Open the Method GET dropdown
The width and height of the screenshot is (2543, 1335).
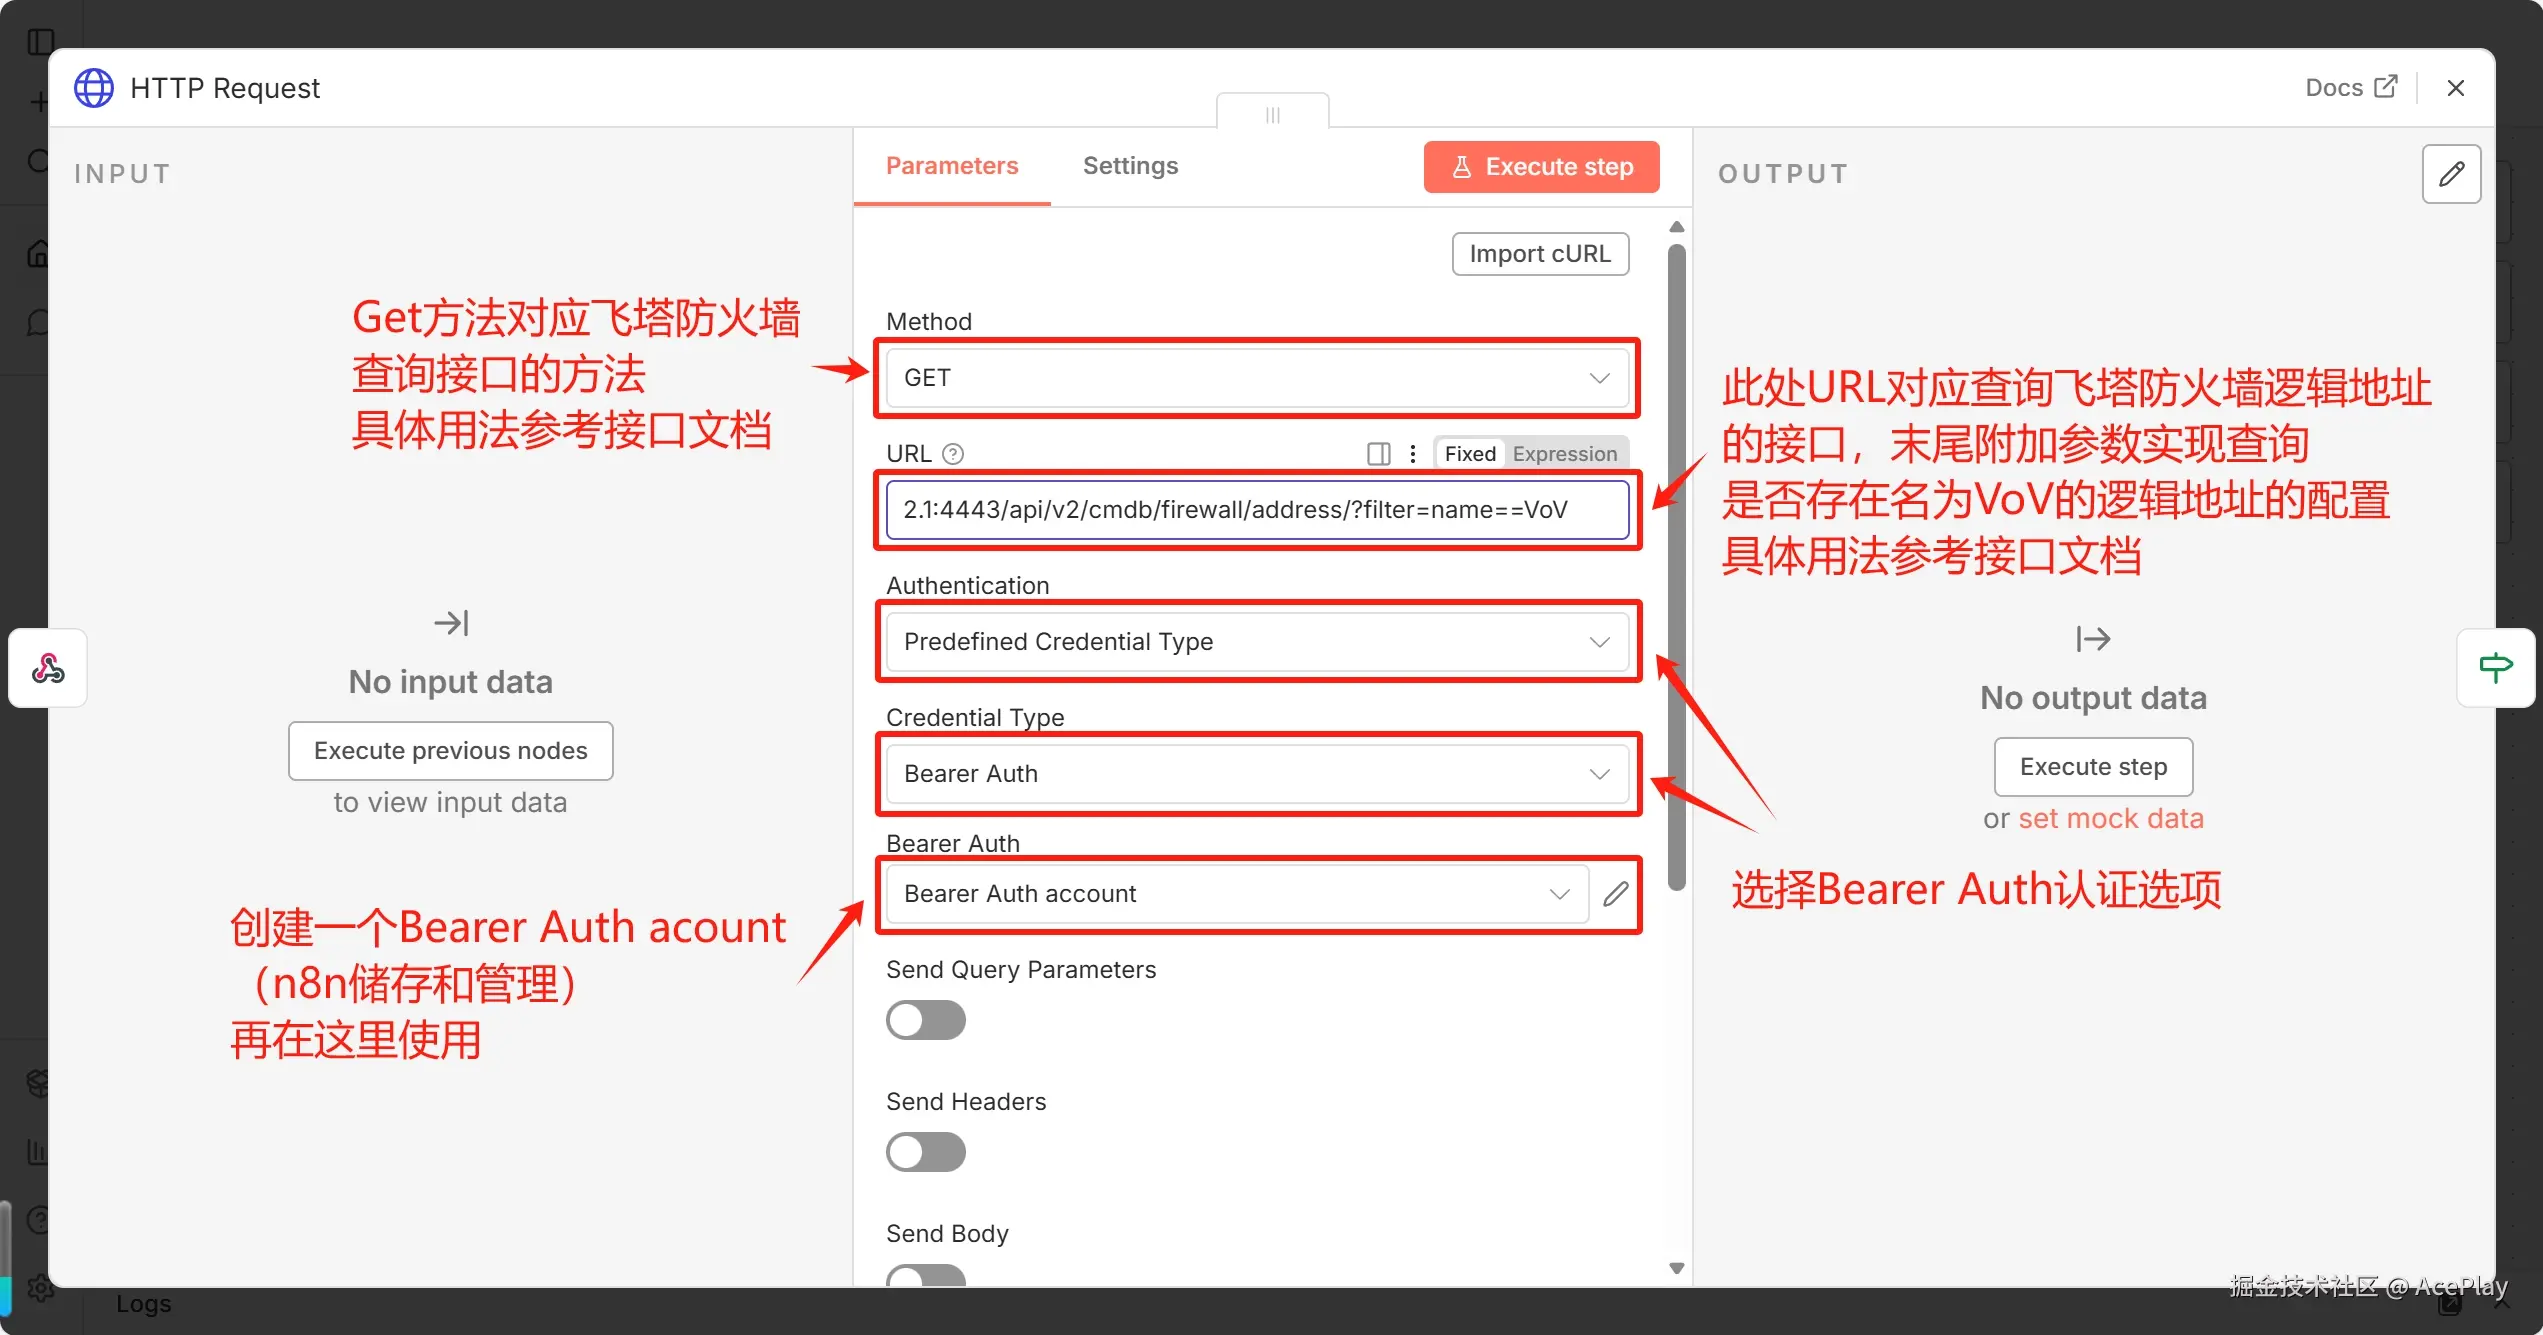[x=1257, y=378]
